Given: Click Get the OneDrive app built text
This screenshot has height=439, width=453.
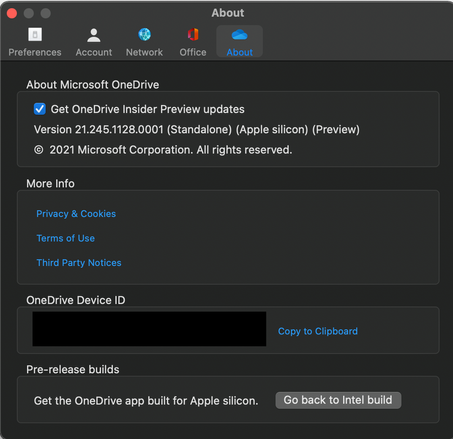Looking at the screenshot, I should (146, 401).
